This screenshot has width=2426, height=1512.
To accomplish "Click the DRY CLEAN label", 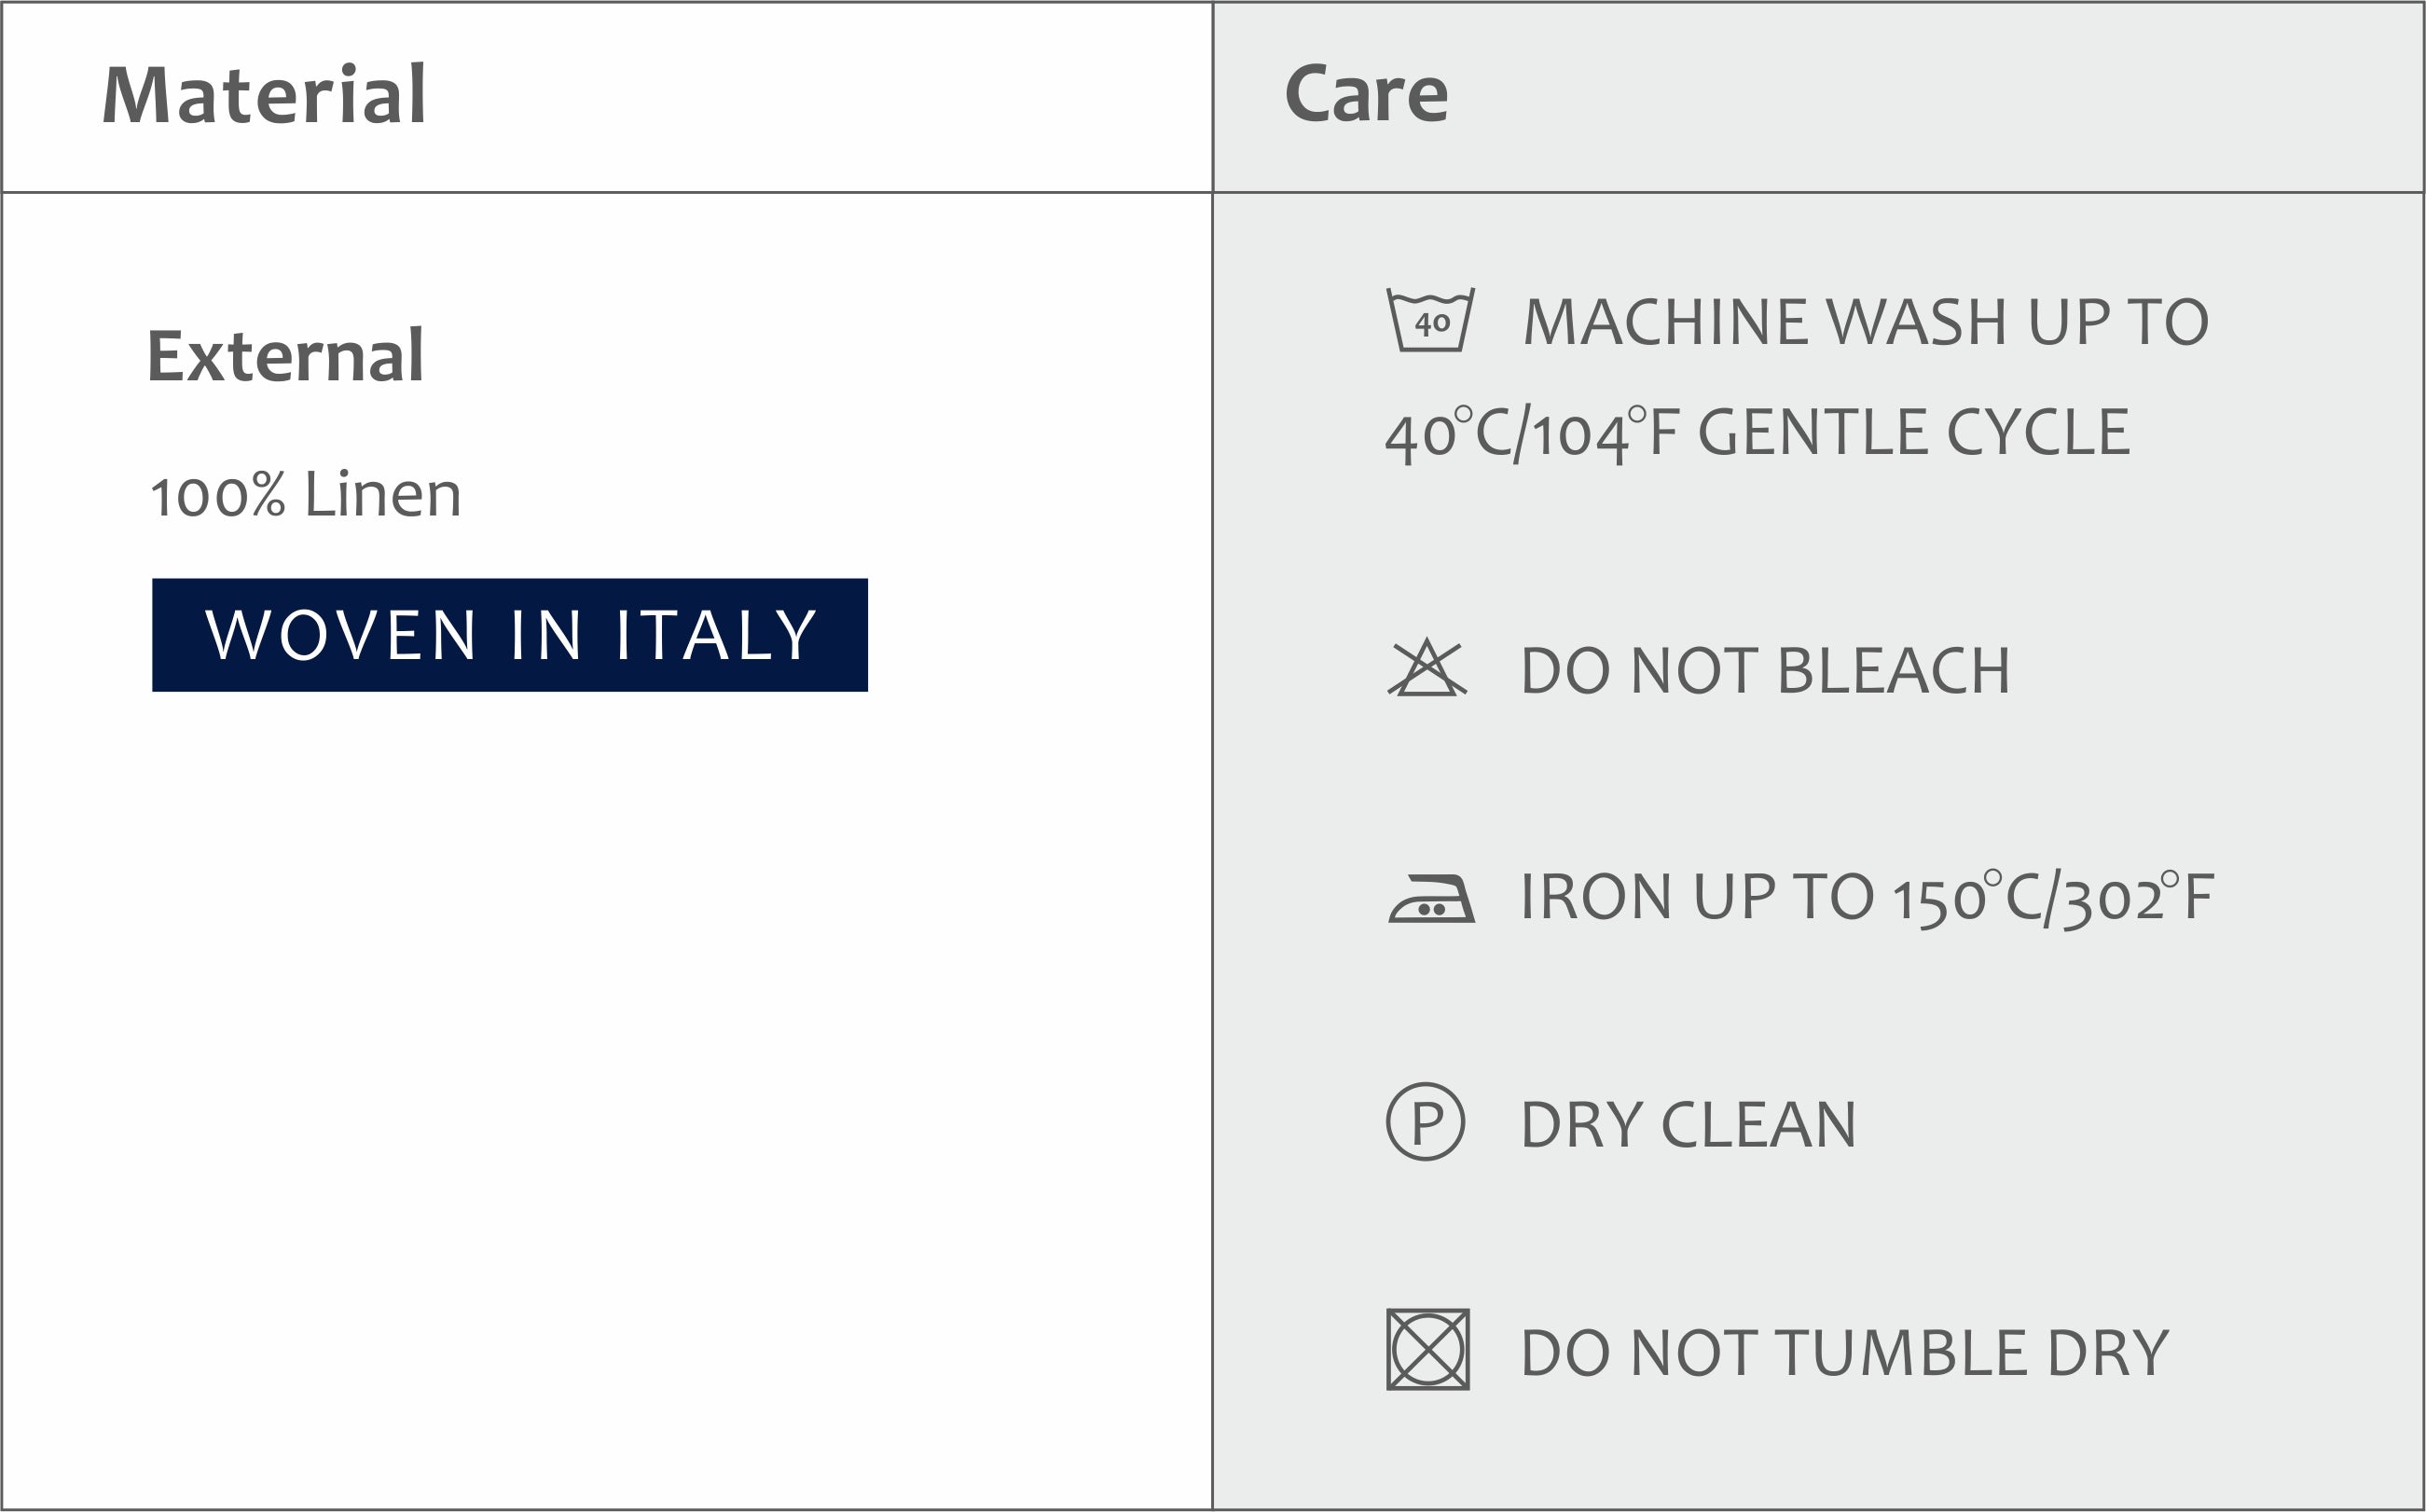I will pyautogui.click(x=1689, y=1125).
